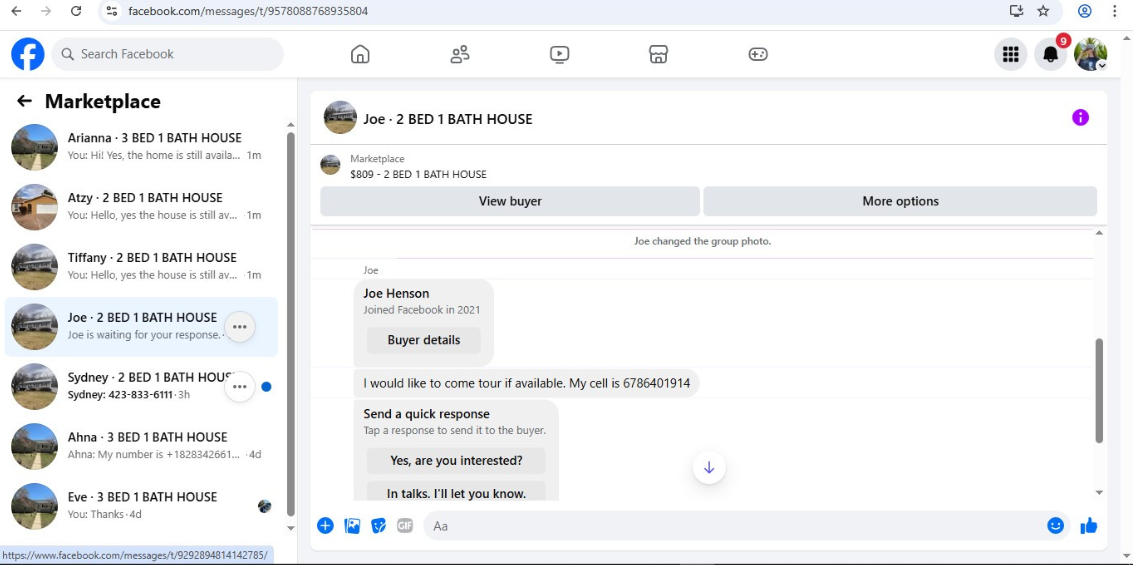Click install app icon in address bar
Viewport: 1133px width, 565px height.
(x=1017, y=11)
